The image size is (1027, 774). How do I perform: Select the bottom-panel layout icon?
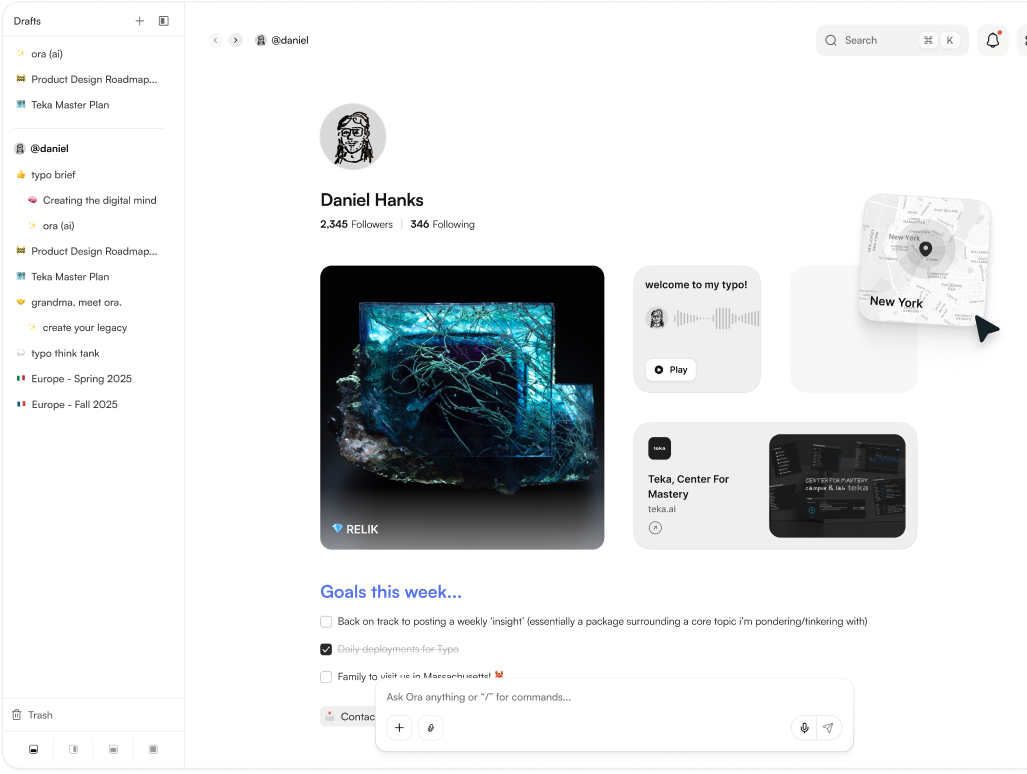(33, 749)
